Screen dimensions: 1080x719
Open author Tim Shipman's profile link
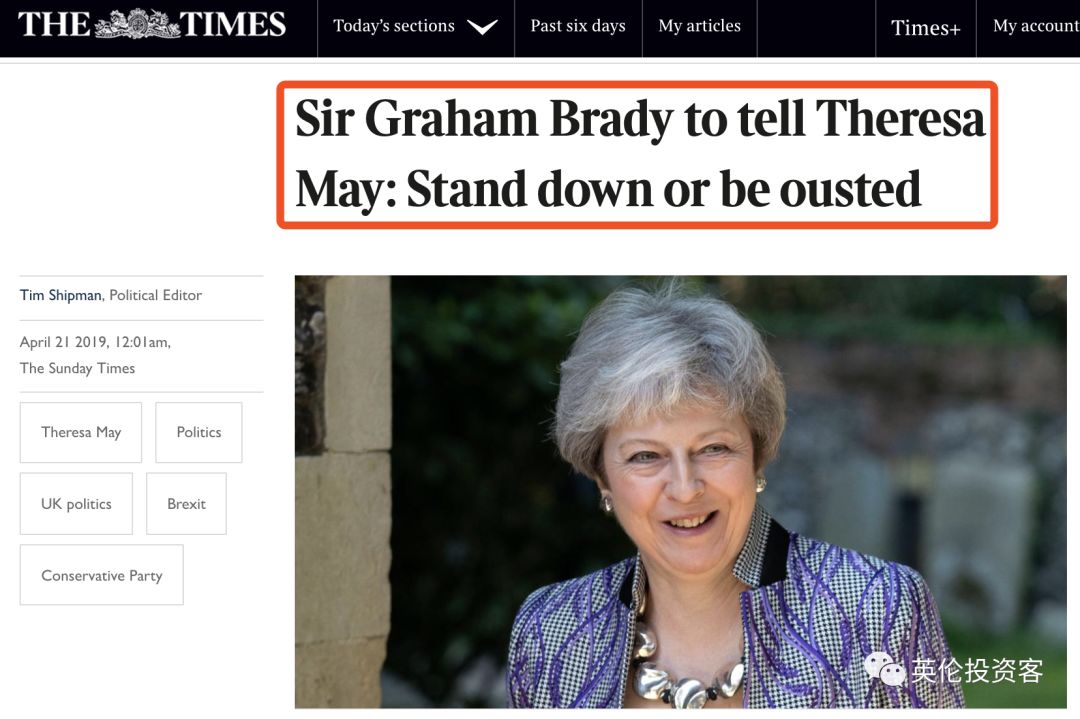60,295
